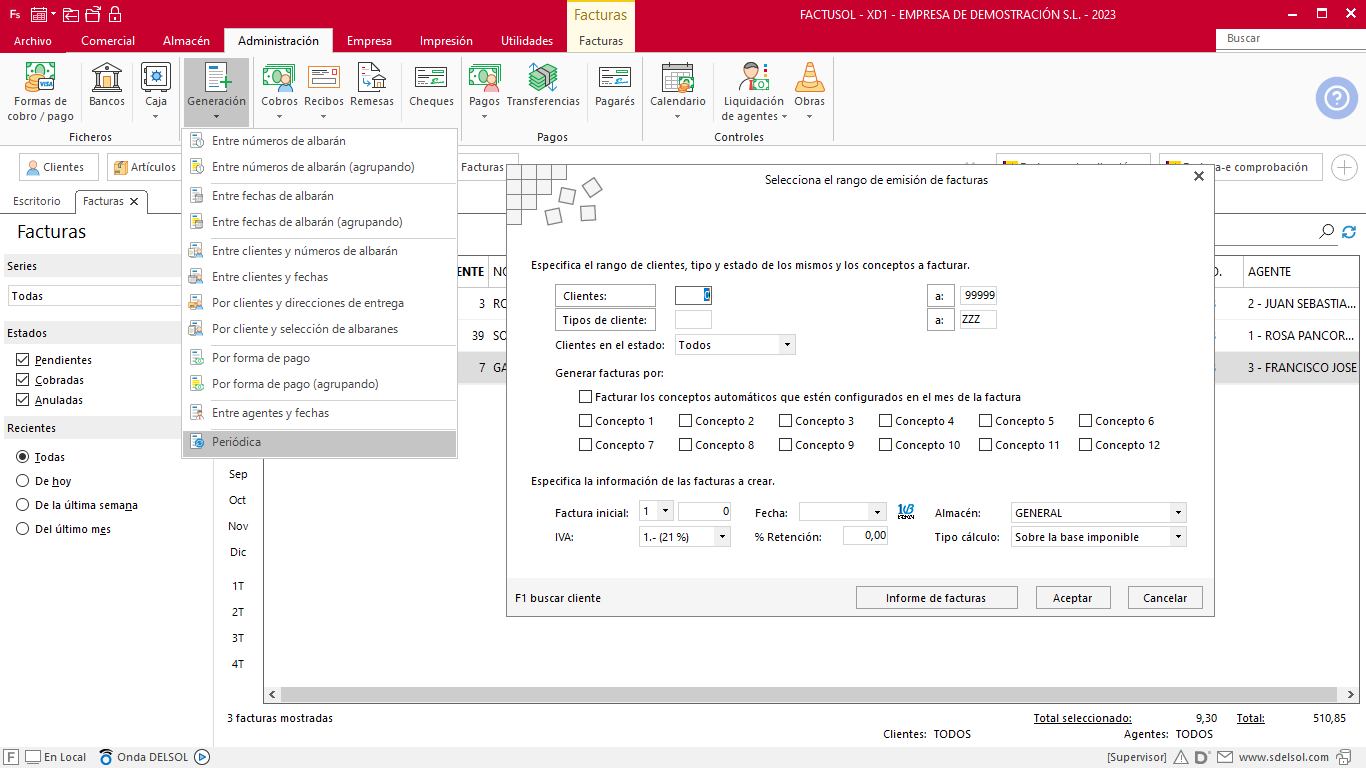Image resolution: width=1366 pixels, height=768 pixels.
Task: Click the refresh icon beside search
Action: 1349,232
